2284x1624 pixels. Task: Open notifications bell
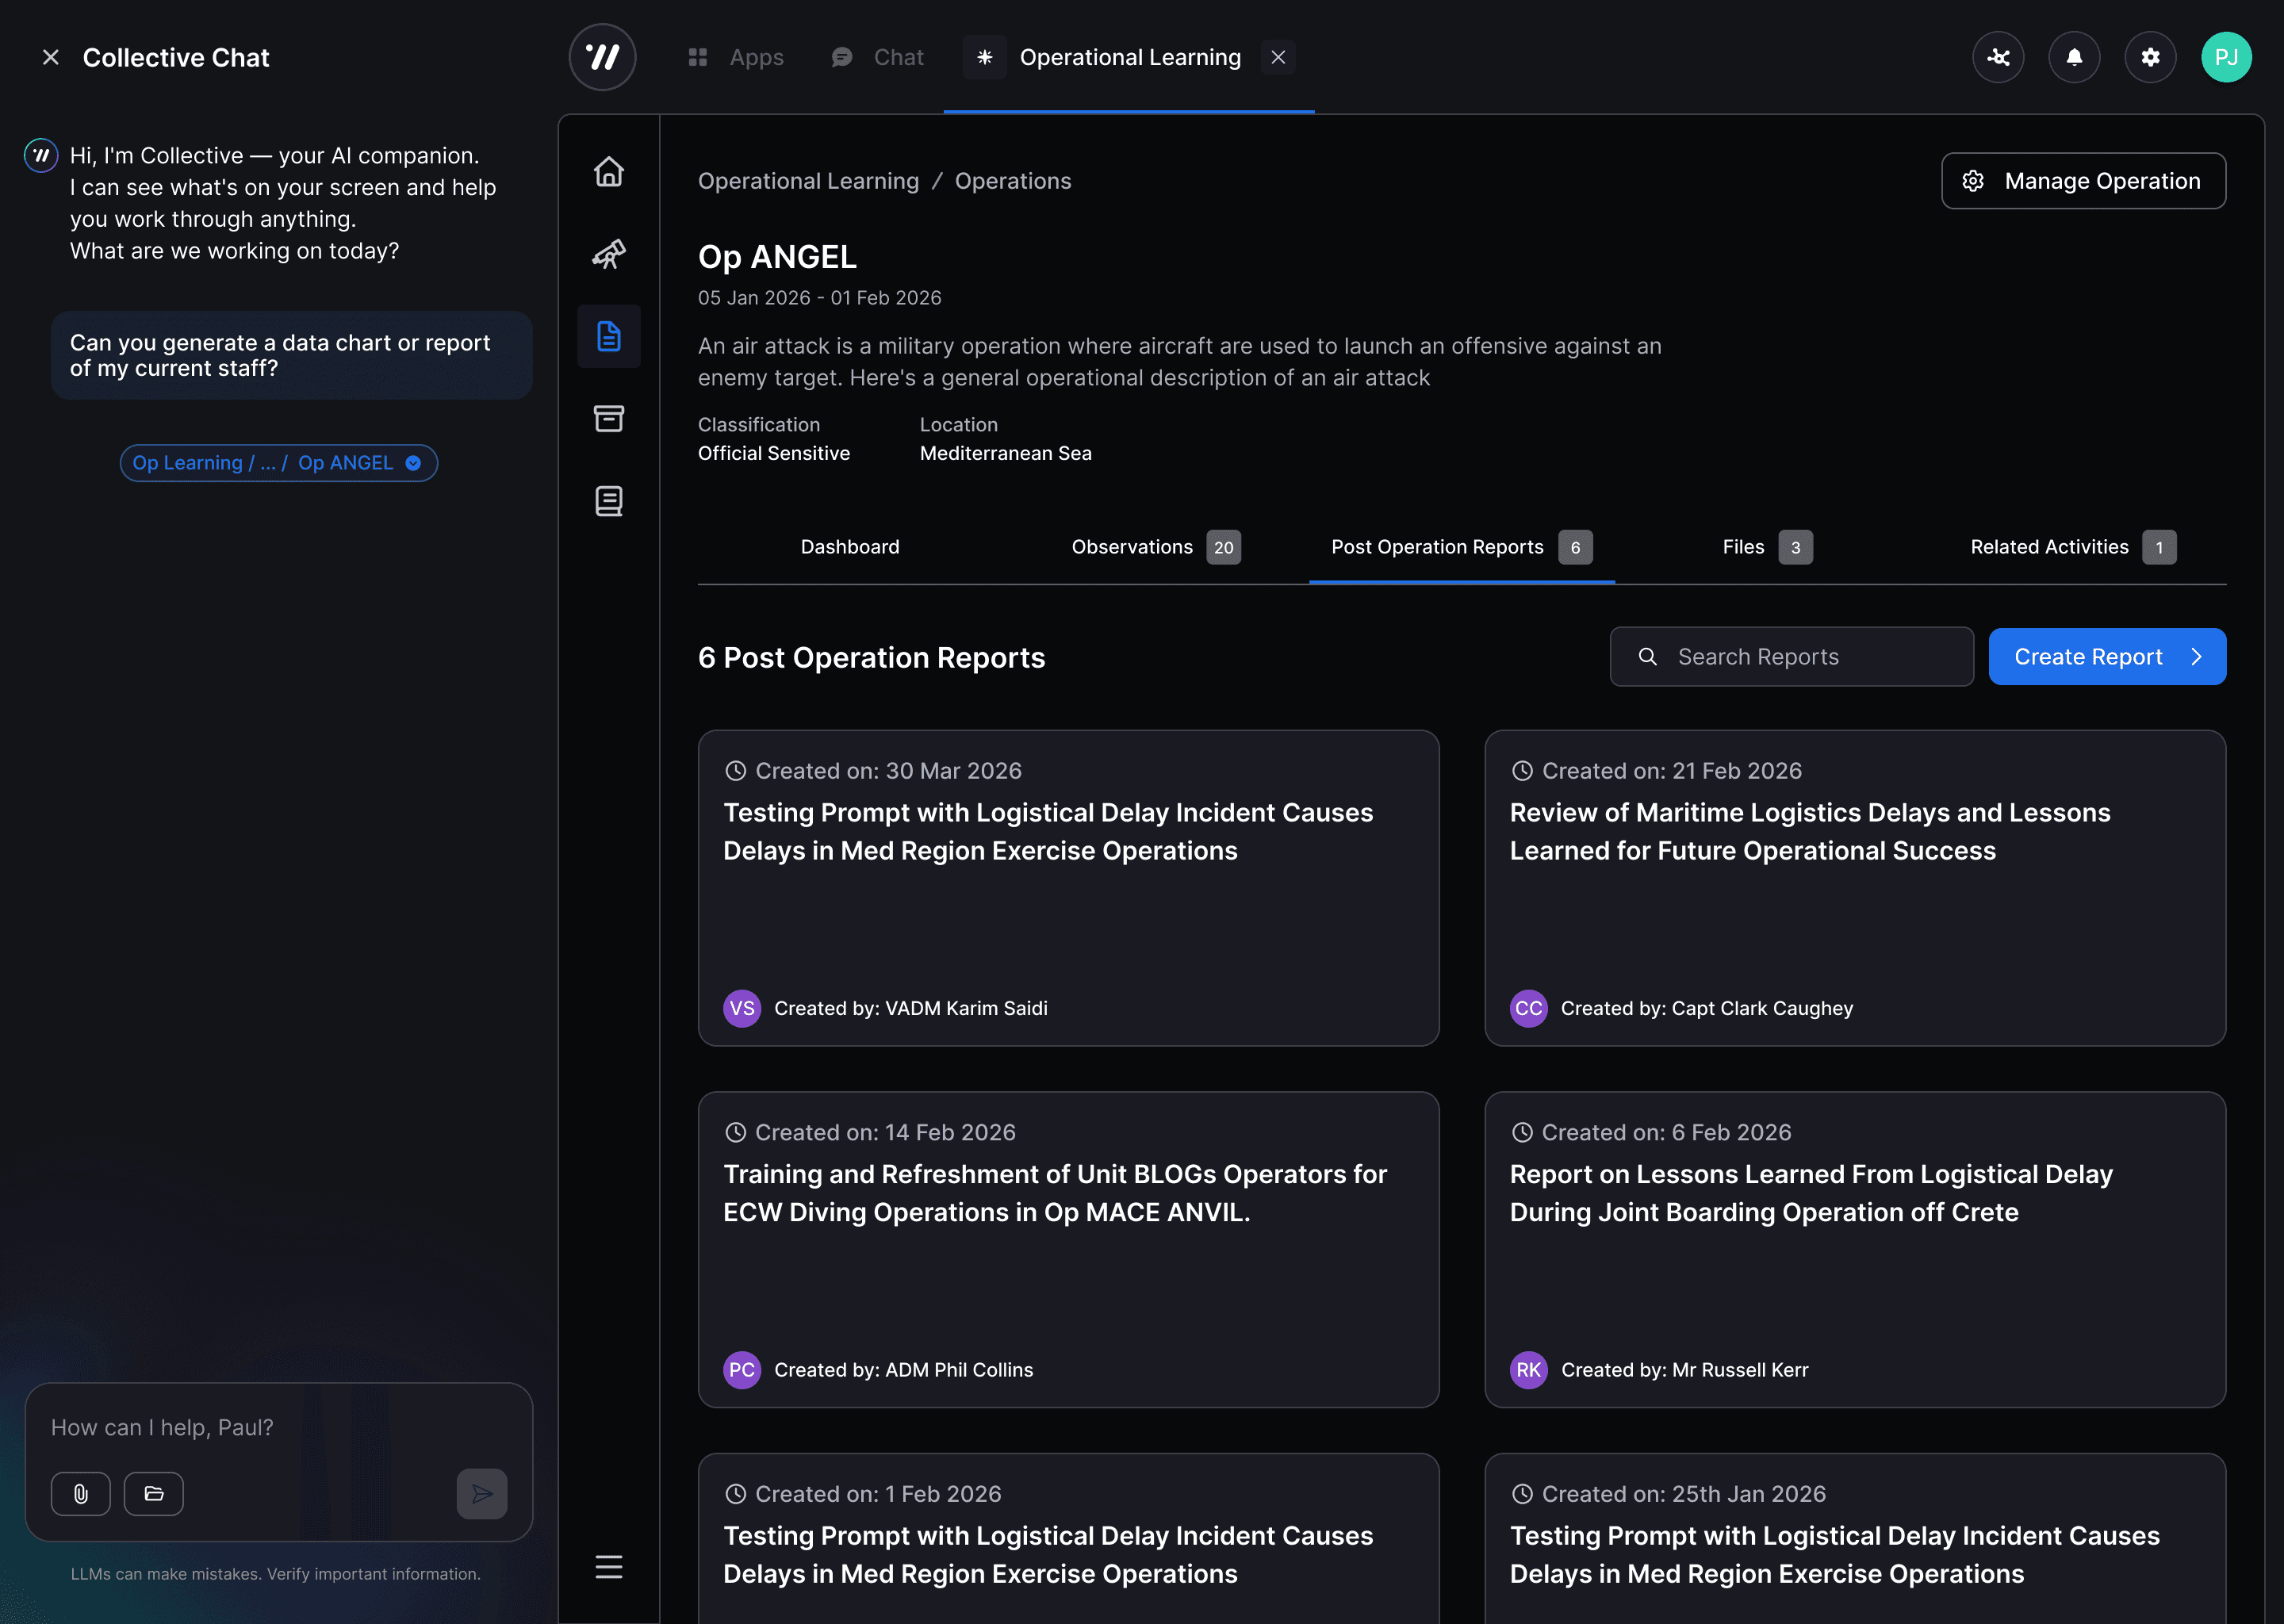point(2074,57)
